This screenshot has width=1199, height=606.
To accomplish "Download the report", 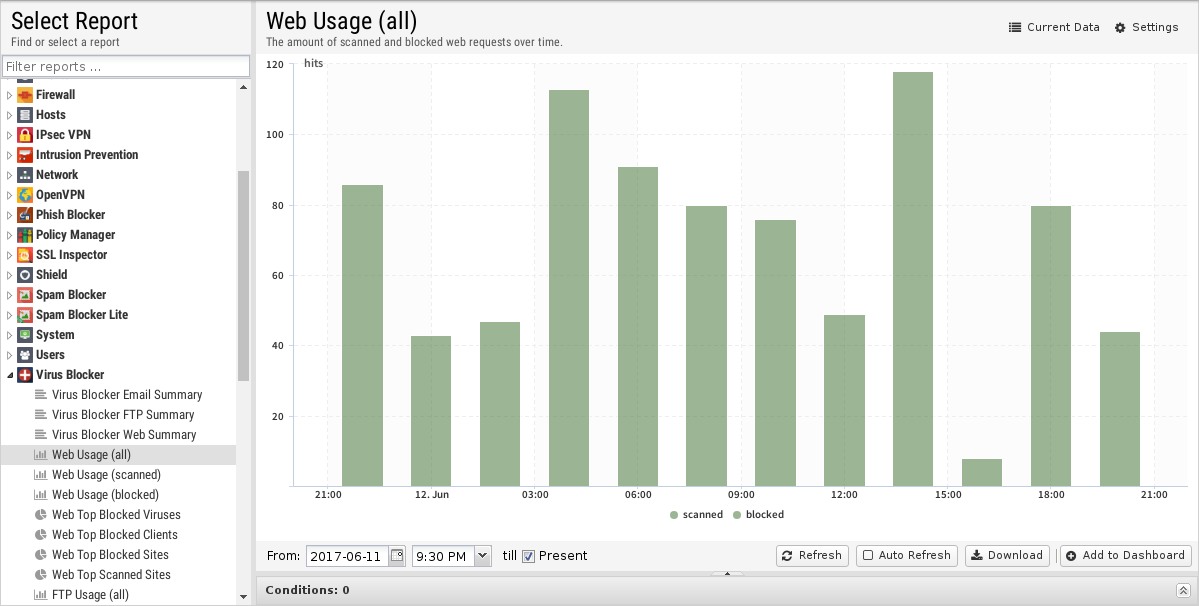I will [x=1007, y=555].
